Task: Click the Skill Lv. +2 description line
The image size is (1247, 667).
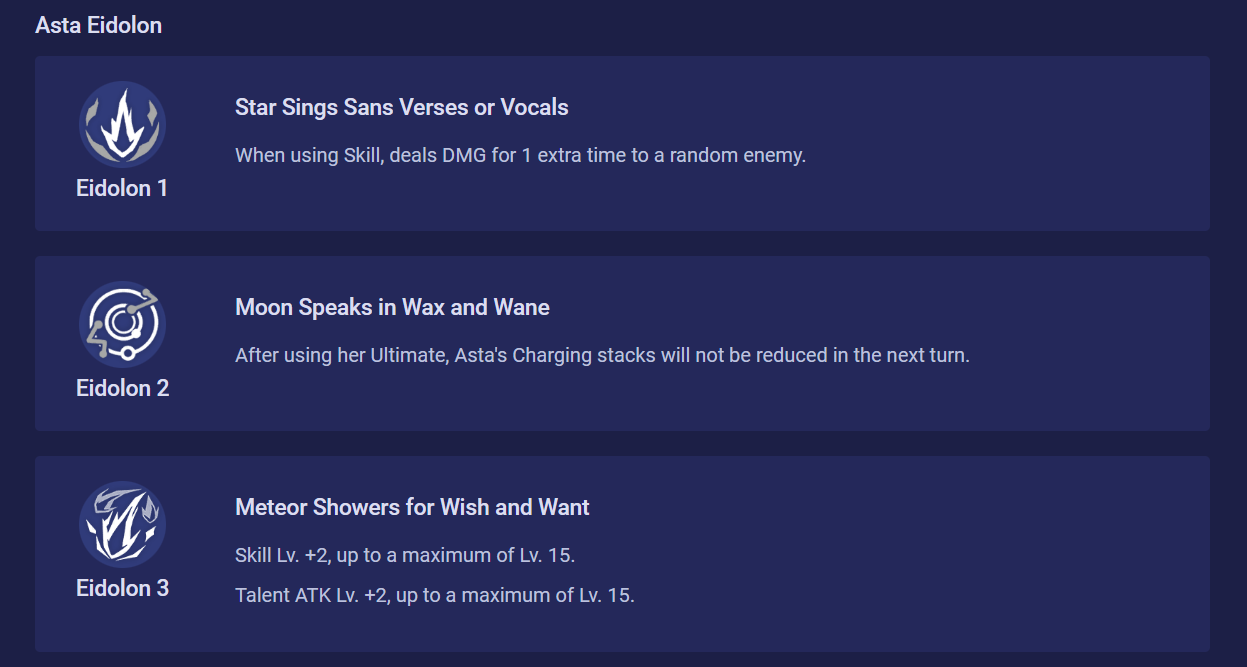Action: pos(405,555)
